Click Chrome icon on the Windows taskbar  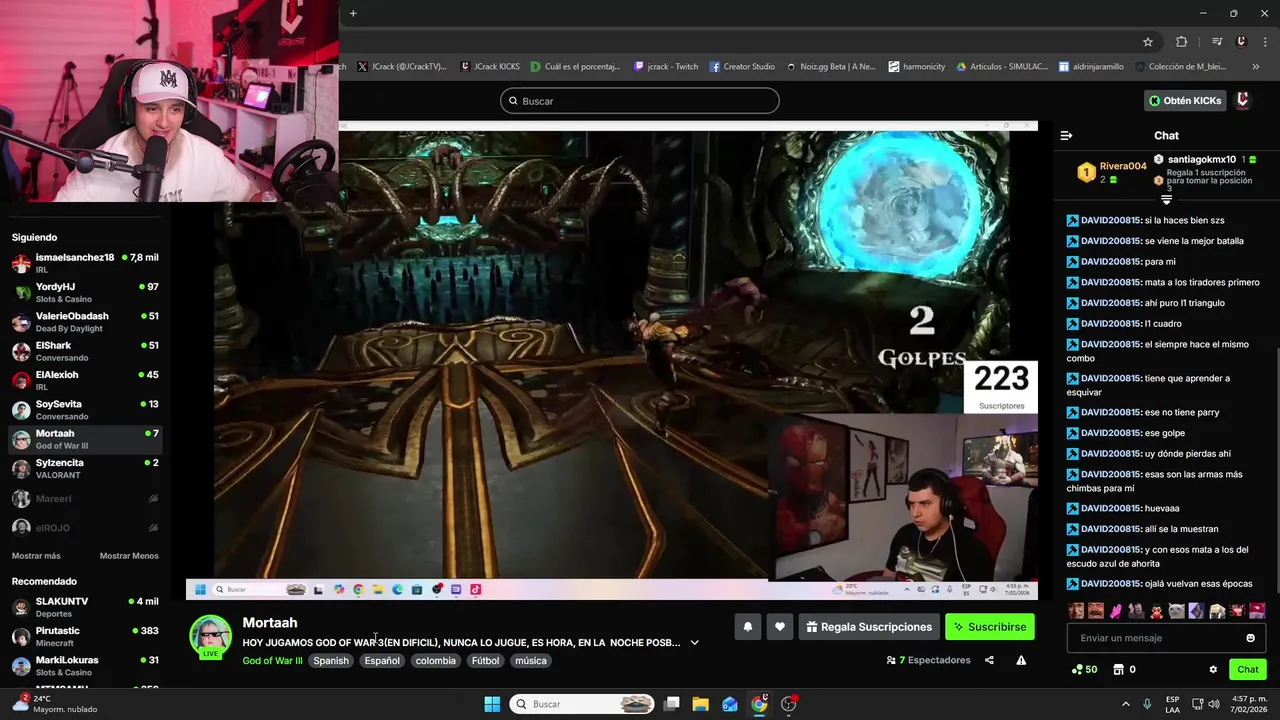click(x=759, y=704)
